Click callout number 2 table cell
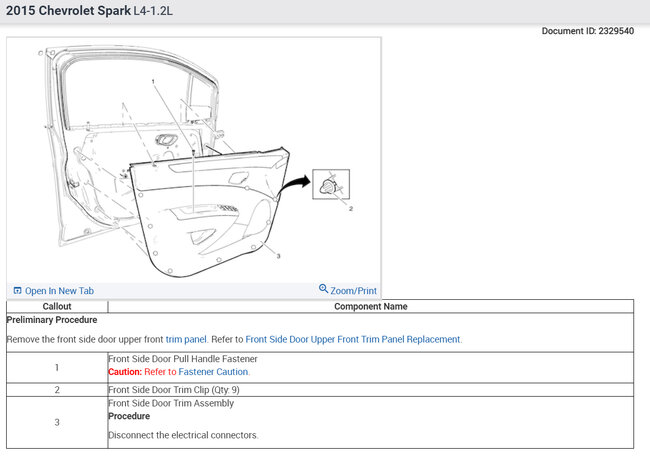The height and width of the screenshot is (460, 650). coord(57,390)
